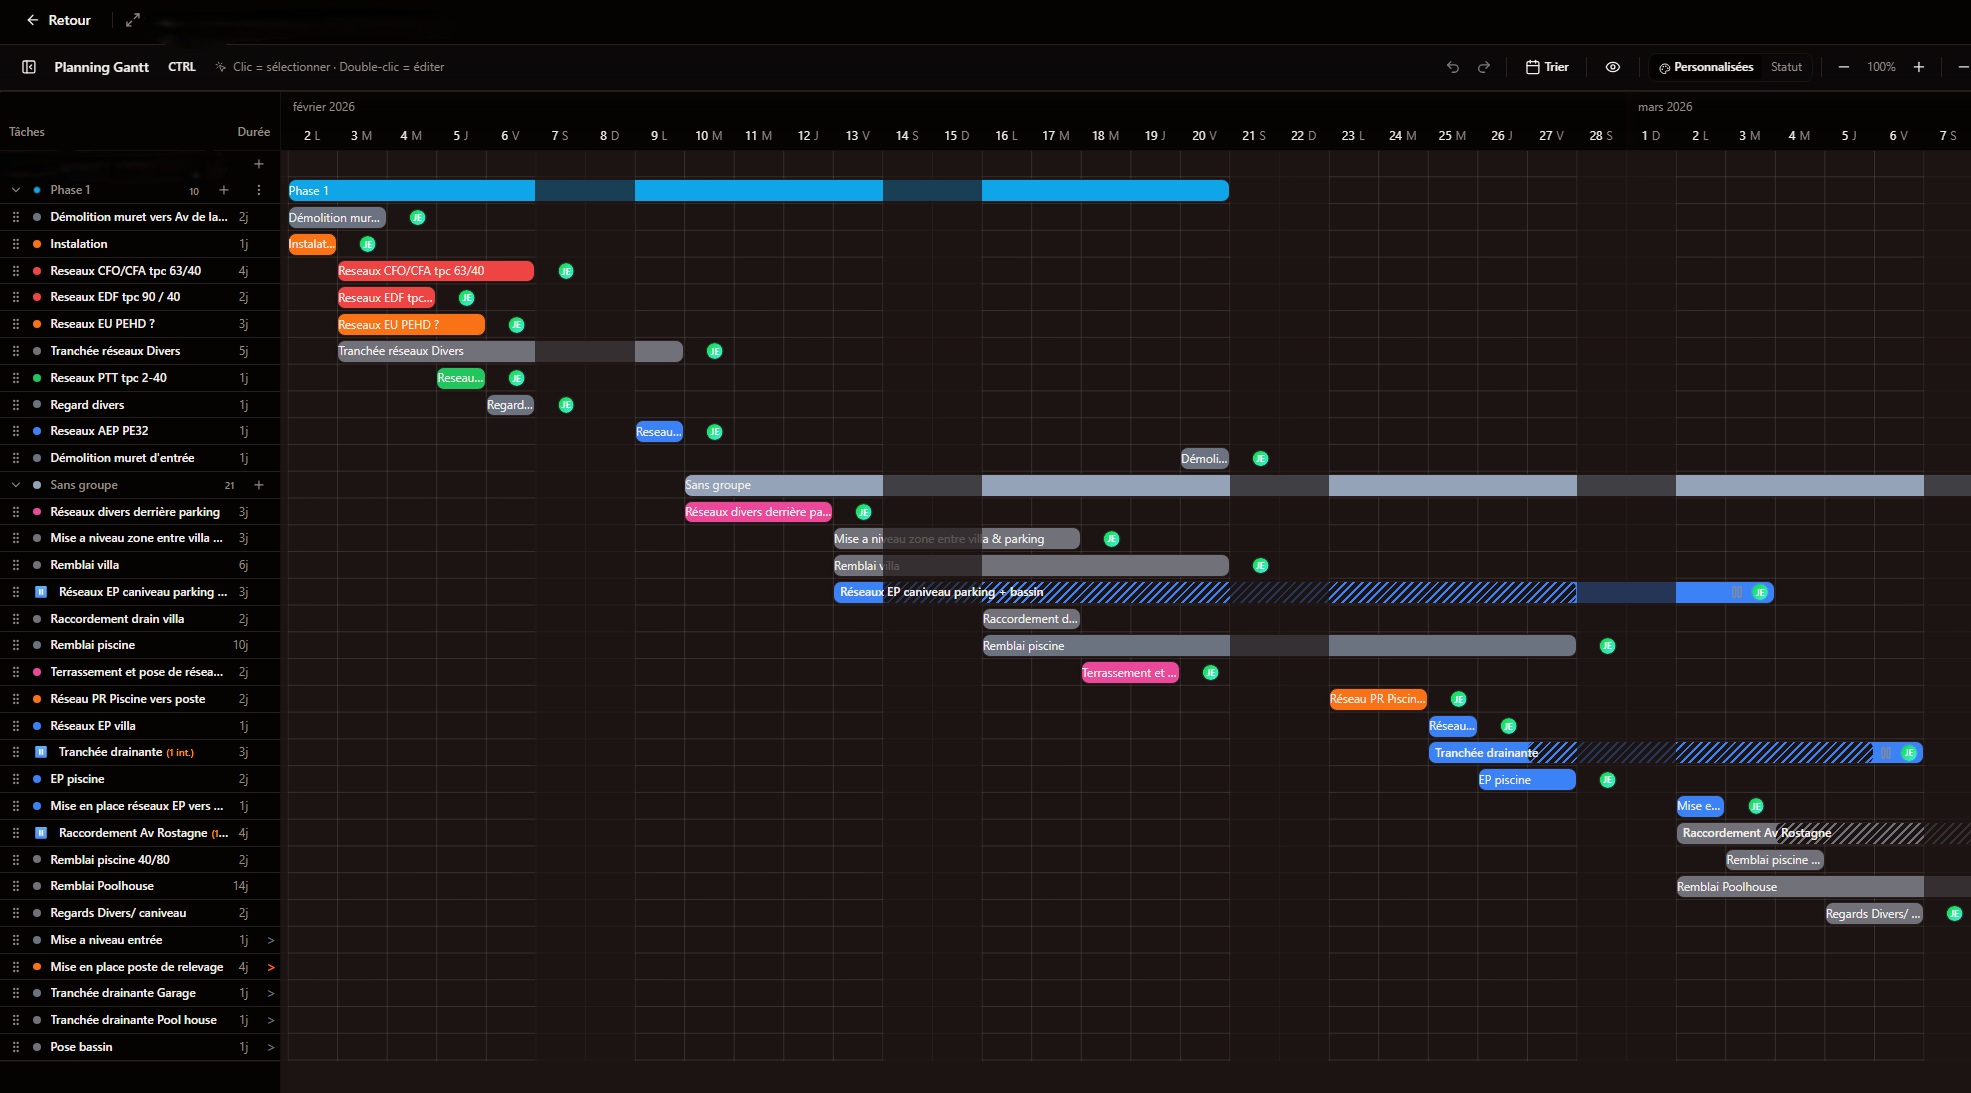Click the plus icon to add a task
This screenshot has width=1971, height=1093.
258,164
